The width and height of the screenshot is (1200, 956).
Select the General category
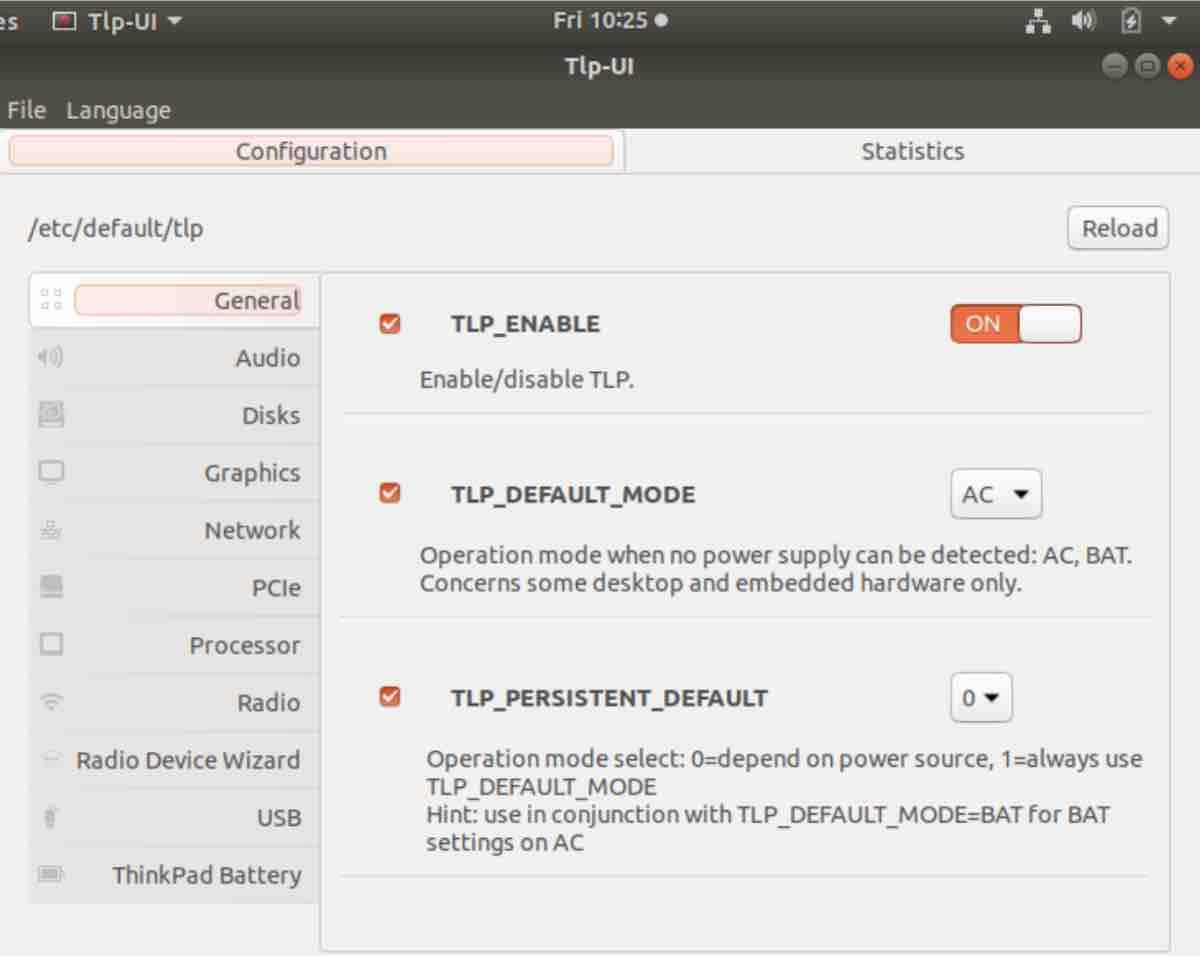point(175,300)
